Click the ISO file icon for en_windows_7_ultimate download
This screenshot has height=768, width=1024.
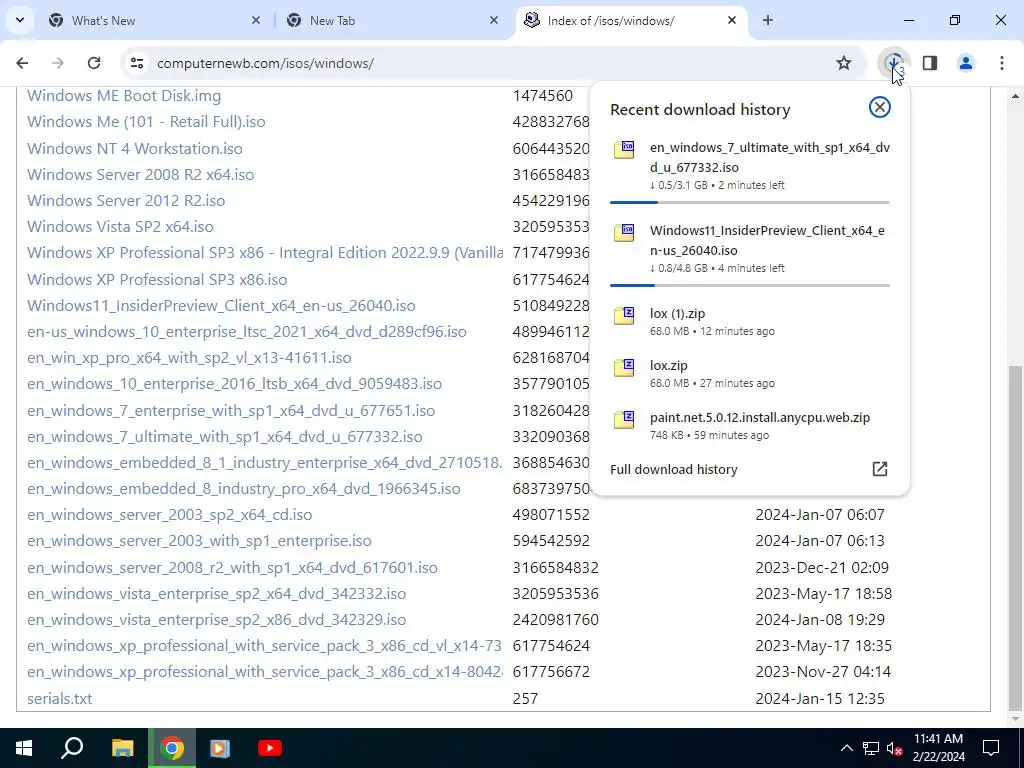coord(624,150)
